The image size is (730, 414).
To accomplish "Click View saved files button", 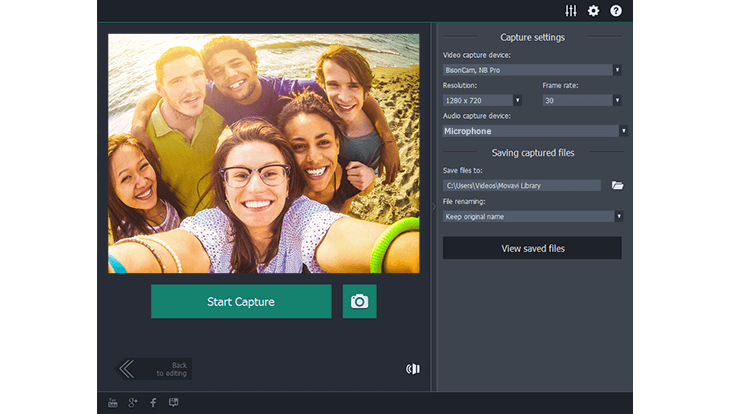I will coord(532,248).
